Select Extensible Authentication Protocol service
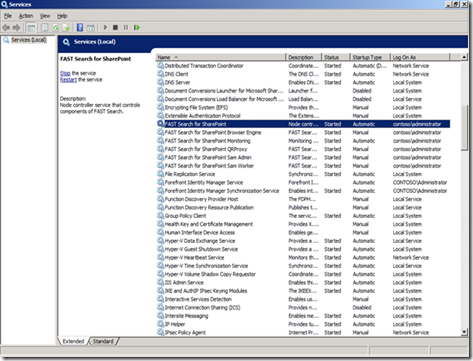This screenshot has width=473, height=361. (x=303, y=116)
